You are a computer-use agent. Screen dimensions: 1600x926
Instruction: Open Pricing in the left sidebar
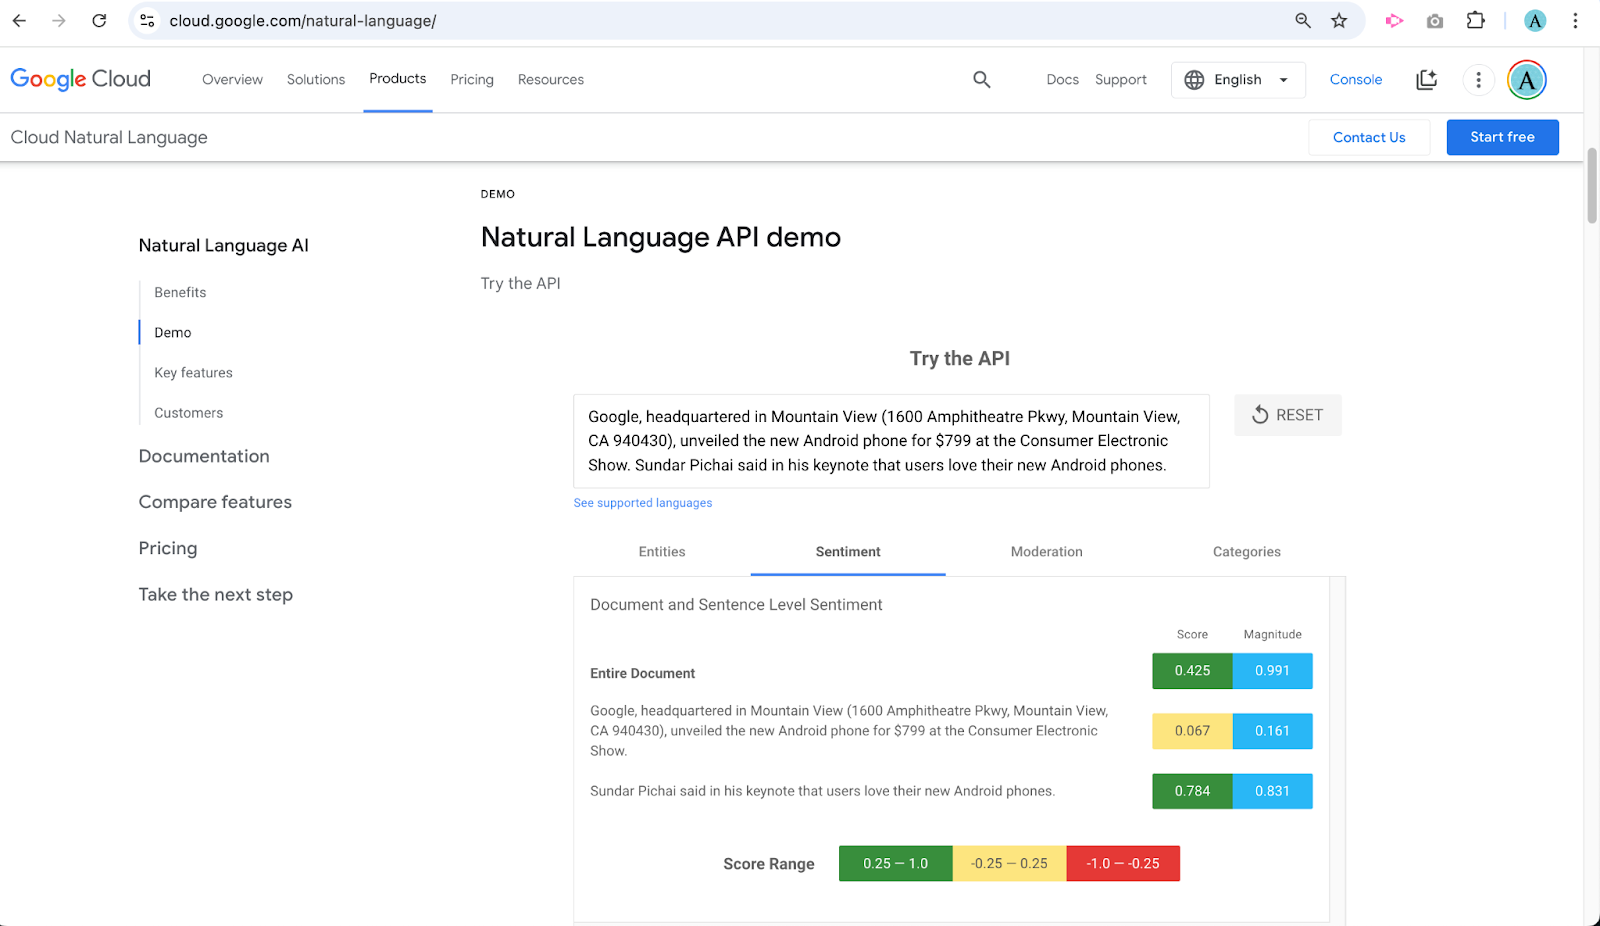pos(168,548)
